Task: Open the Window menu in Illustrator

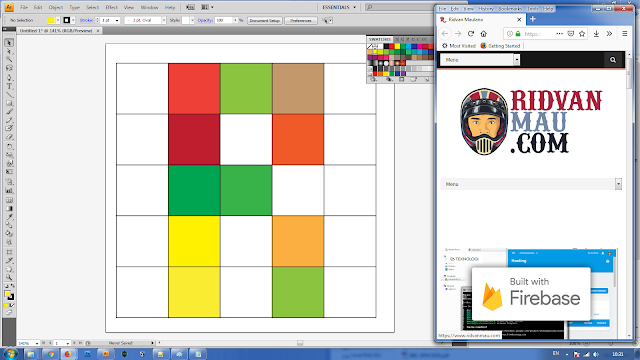Action: (149, 7)
